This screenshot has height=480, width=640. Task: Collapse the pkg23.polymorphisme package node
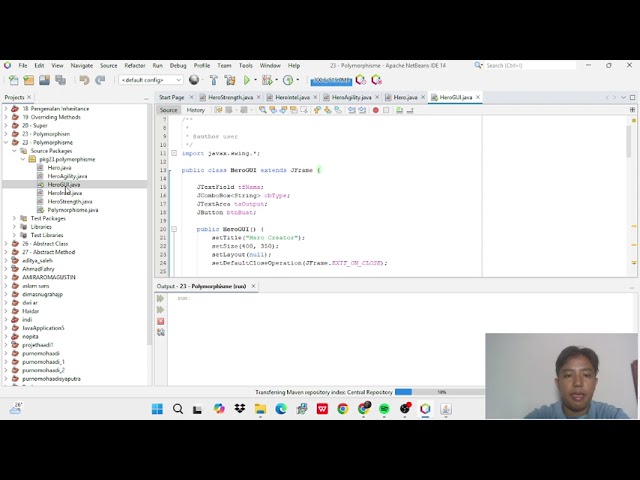point(23,159)
